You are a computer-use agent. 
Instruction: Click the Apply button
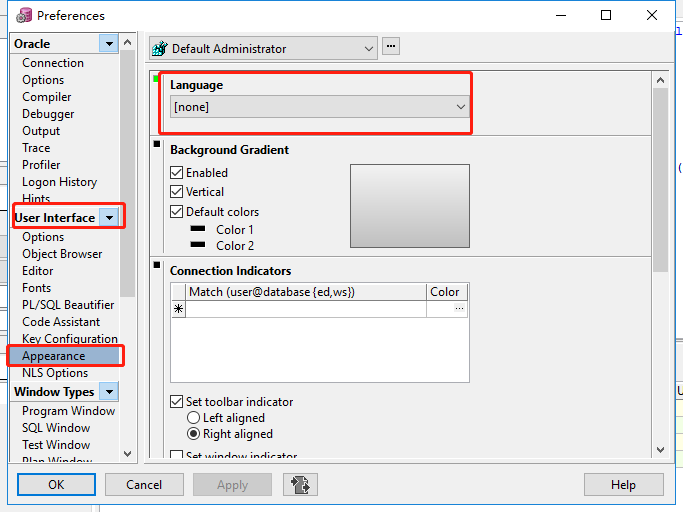[233, 485]
